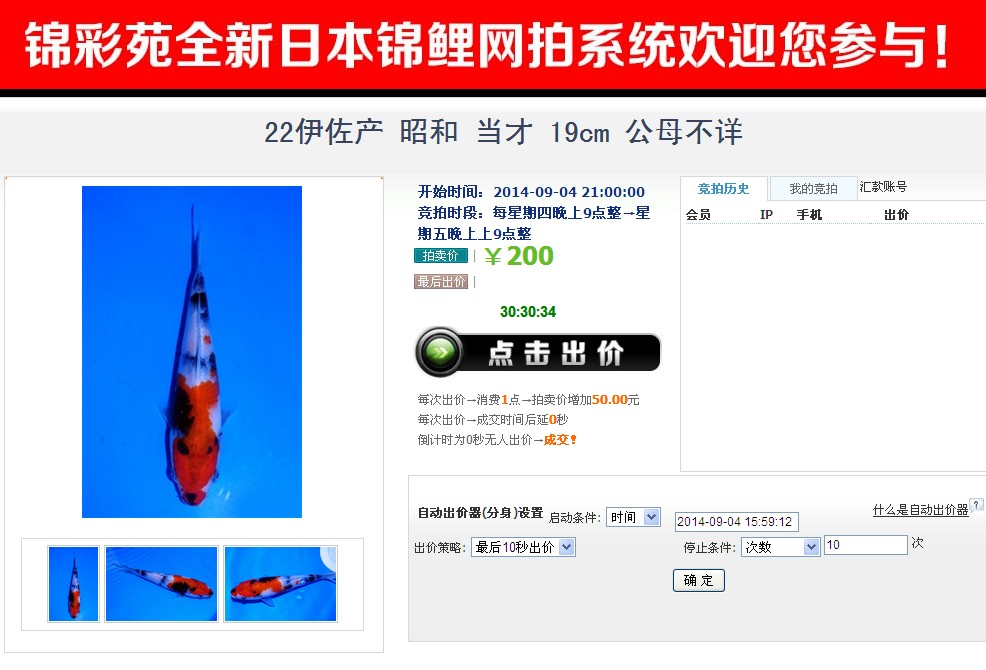Click the green arrow bid icon
Screen dimensions: 986x670
[x=440, y=353]
